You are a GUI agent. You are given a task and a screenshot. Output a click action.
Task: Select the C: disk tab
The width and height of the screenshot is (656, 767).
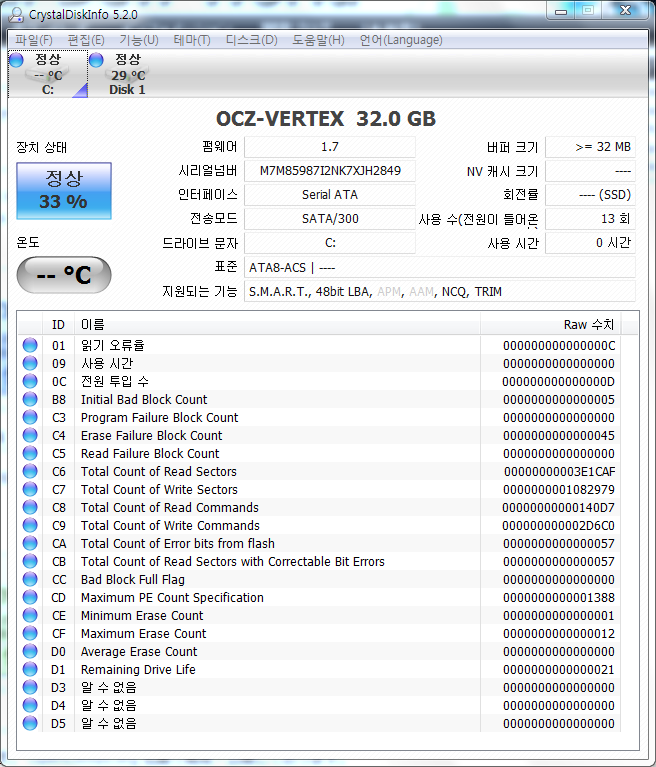coord(48,74)
